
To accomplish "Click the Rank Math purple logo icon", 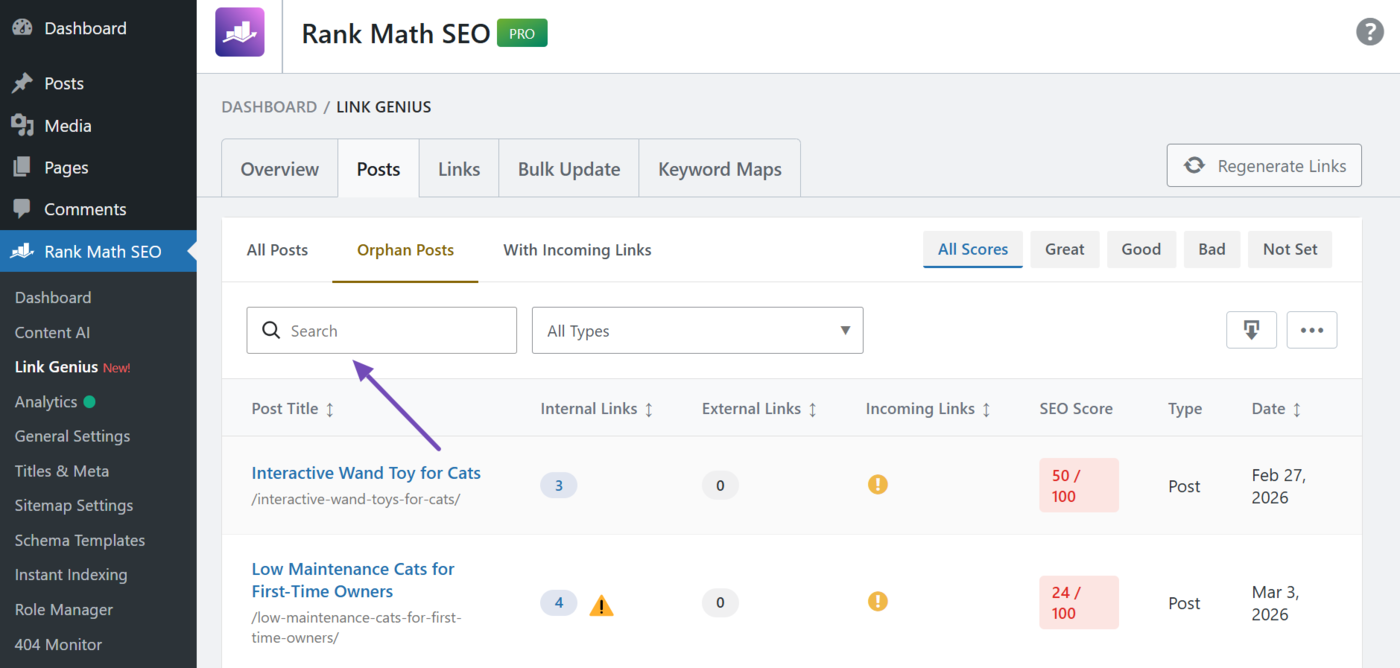I will [240, 32].
